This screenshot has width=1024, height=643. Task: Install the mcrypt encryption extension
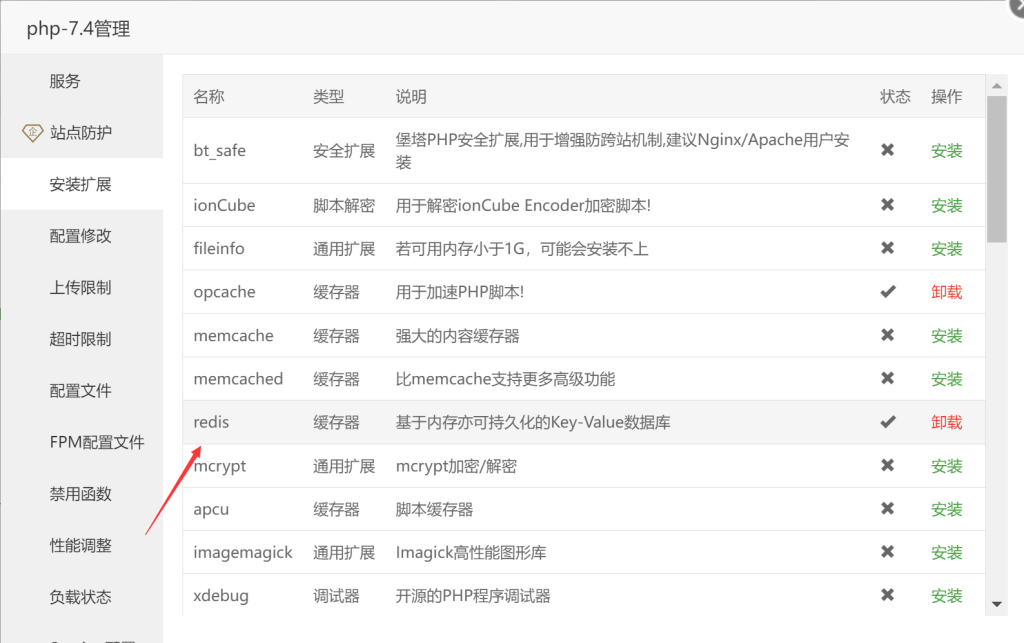[x=946, y=465]
